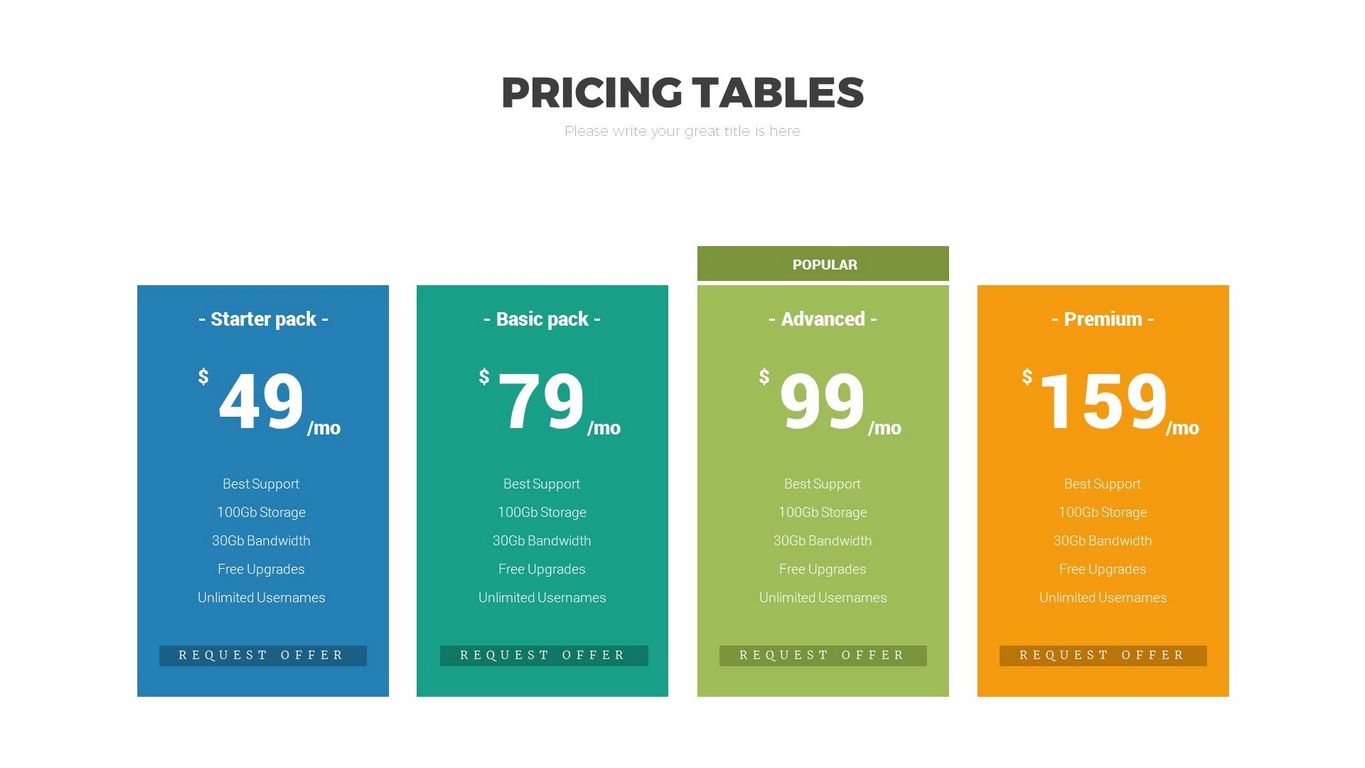The width and height of the screenshot is (1365, 768).
Task: Click 30Gb Bandwidth in the Advanced card
Action: tap(822, 541)
